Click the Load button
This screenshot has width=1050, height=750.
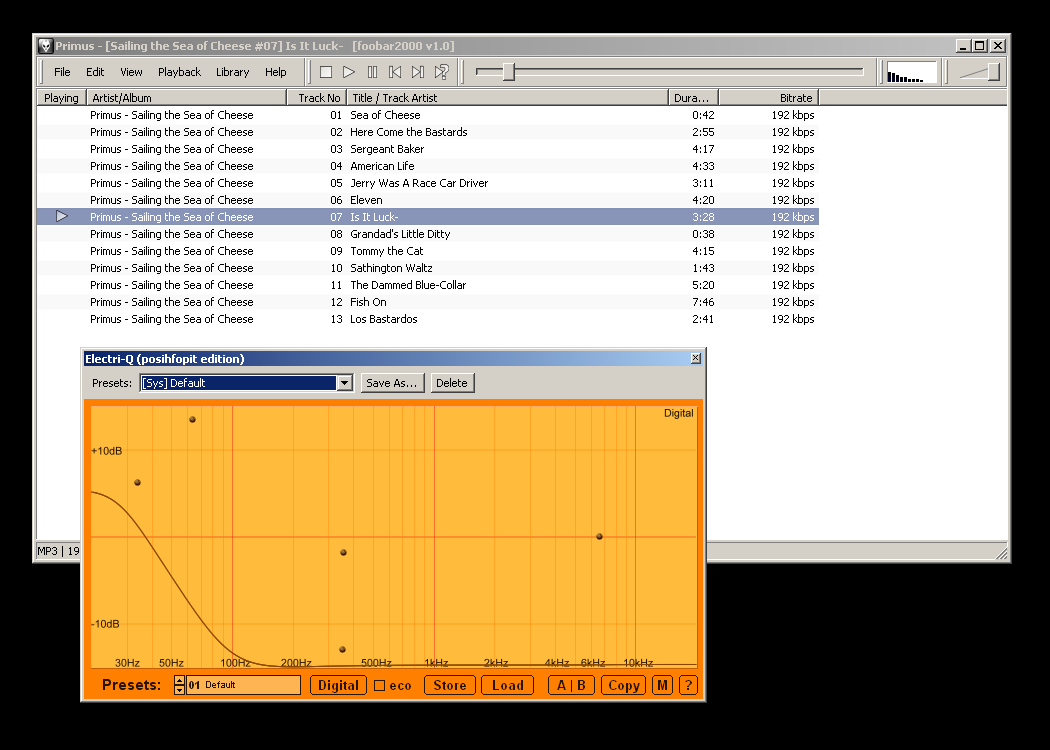click(x=508, y=685)
